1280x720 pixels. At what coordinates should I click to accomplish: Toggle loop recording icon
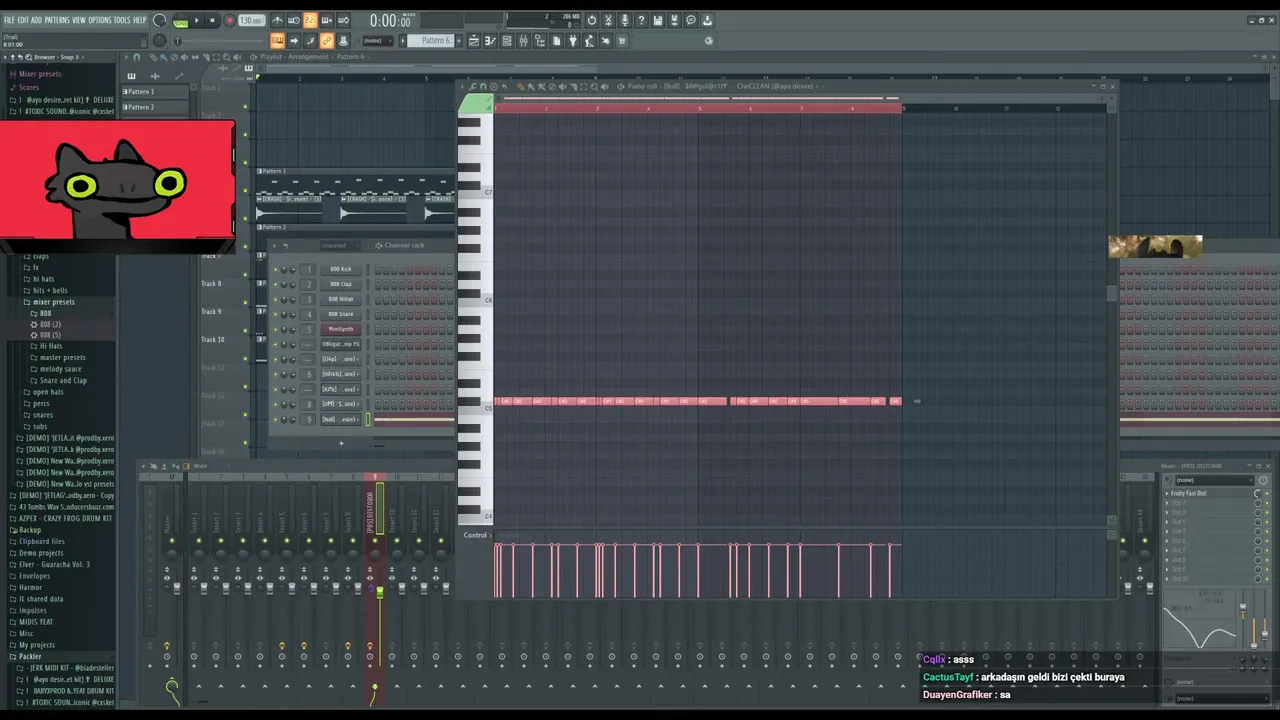click(344, 20)
